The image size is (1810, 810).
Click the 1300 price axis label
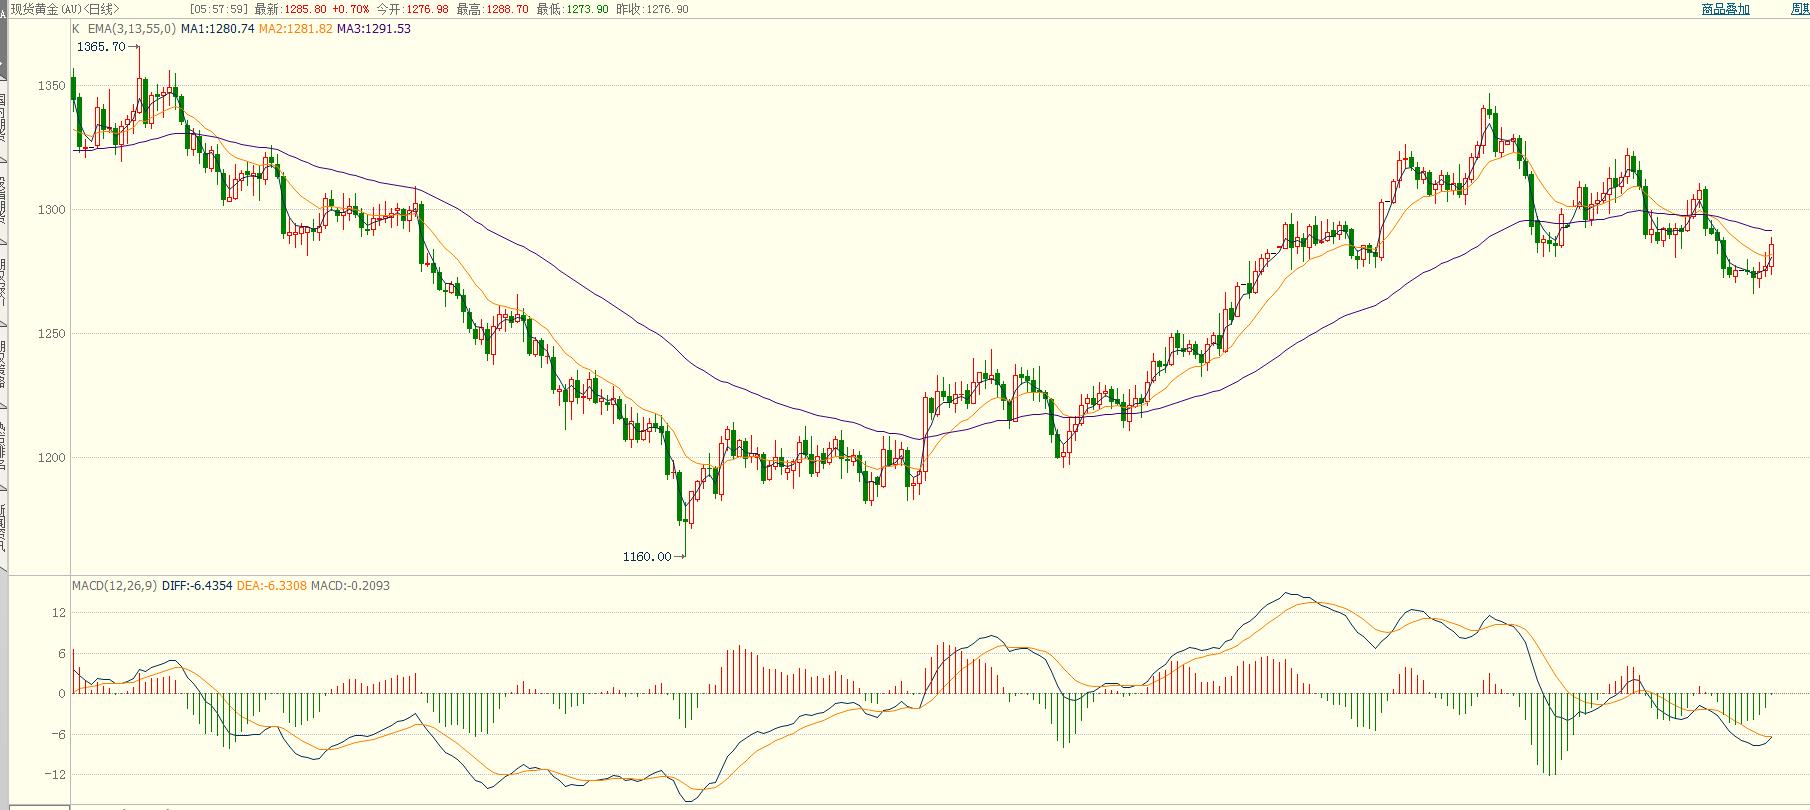click(x=51, y=210)
